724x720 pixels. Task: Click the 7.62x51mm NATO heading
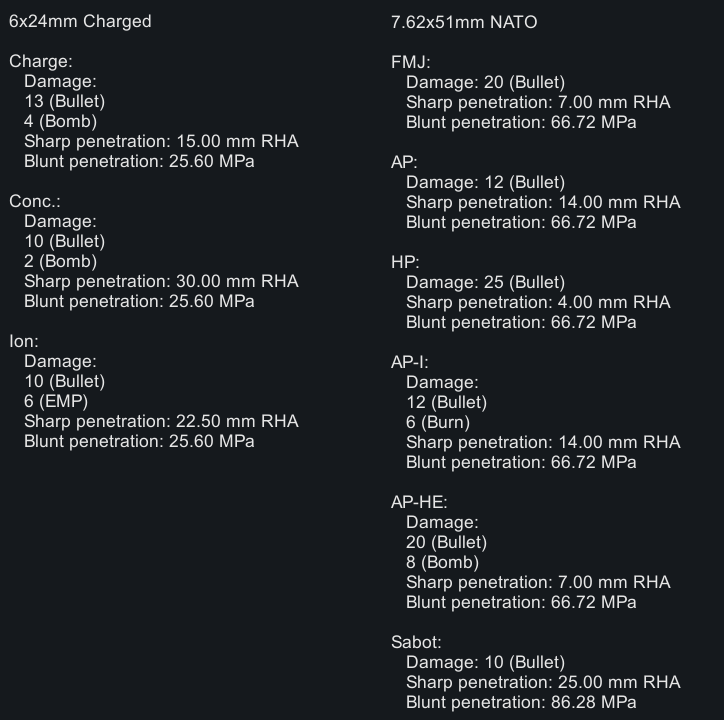464,22
